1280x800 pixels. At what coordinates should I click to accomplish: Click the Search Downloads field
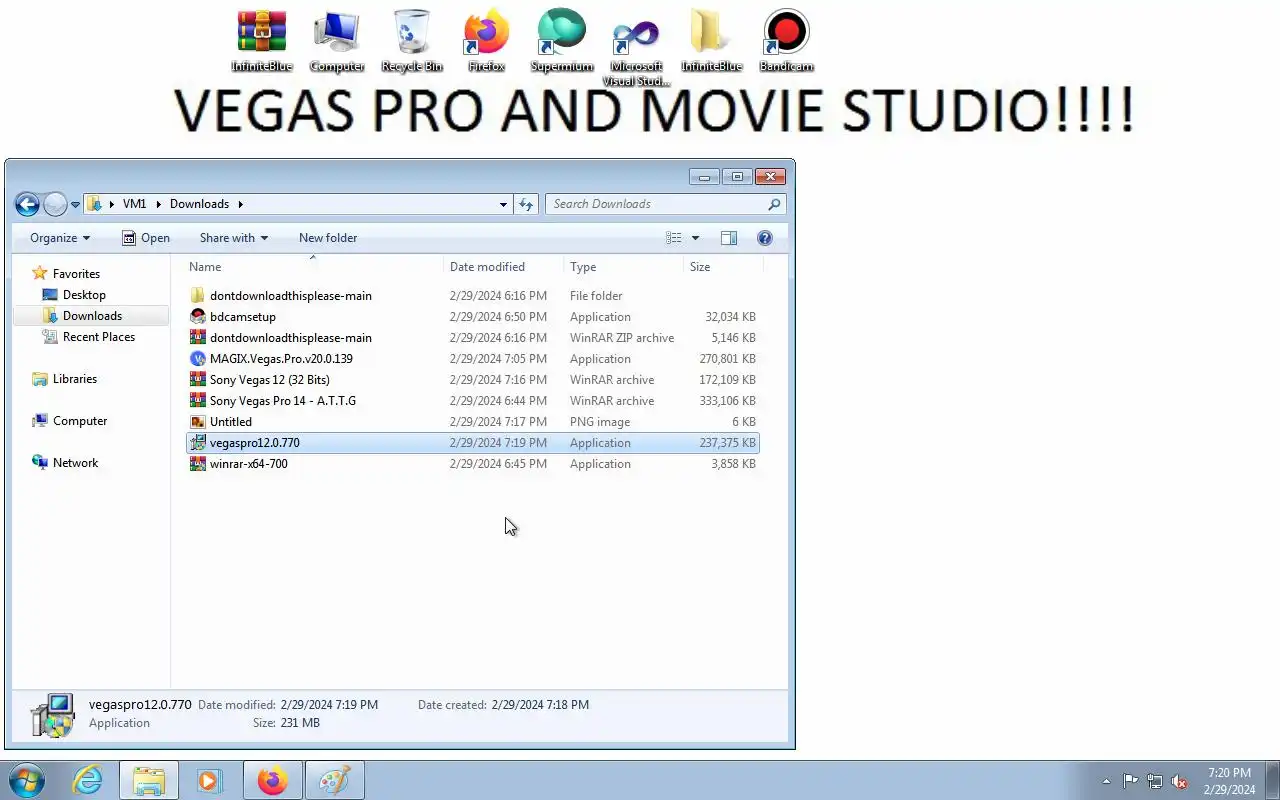pyautogui.click(x=665, y=204)
